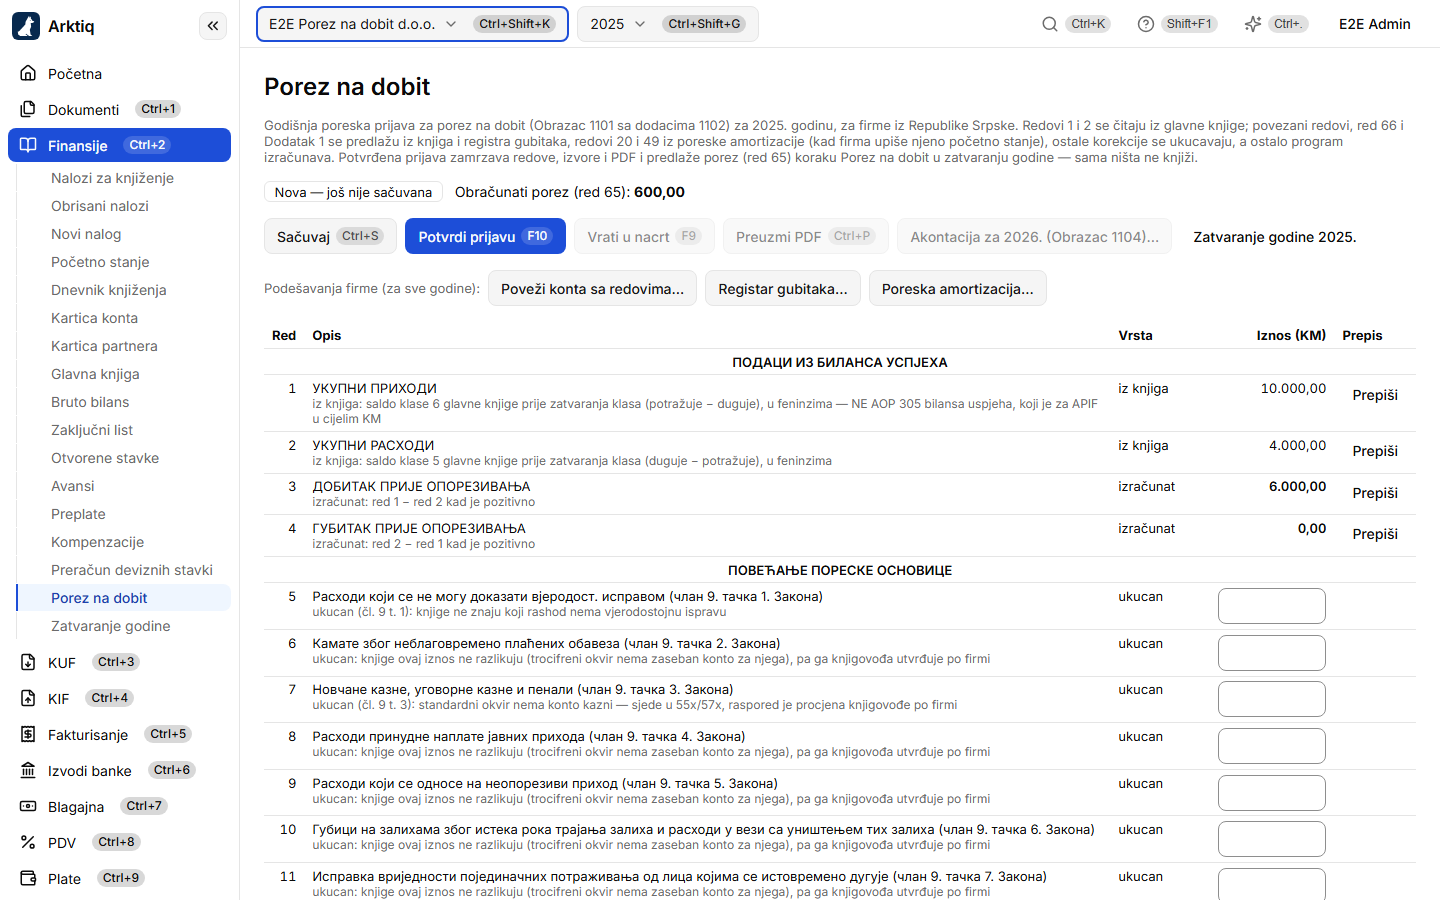The width and height of the screenshot is (1440, 900).
Task: Focus the amount field for row 9
Action: click(1272, 793)
